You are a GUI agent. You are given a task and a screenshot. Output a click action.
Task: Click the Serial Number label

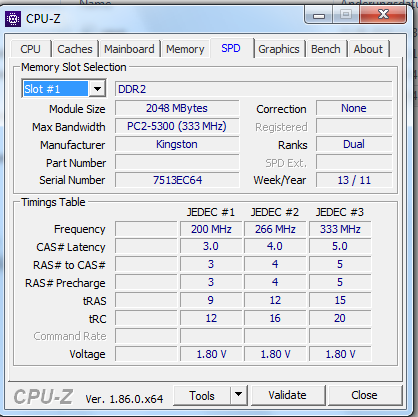72,180
